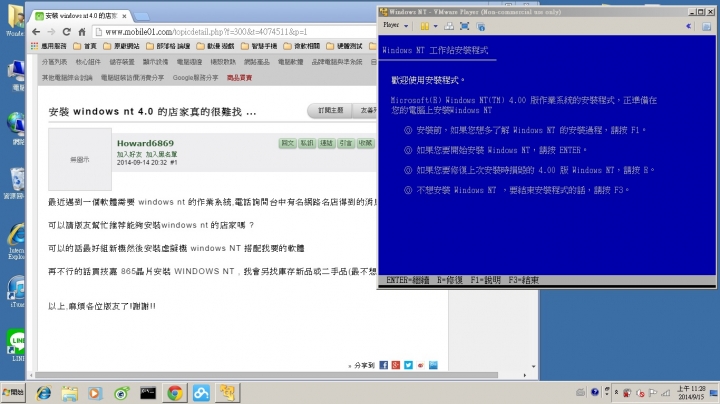Open the command prompt icon on the taskbar

point(148,393)
